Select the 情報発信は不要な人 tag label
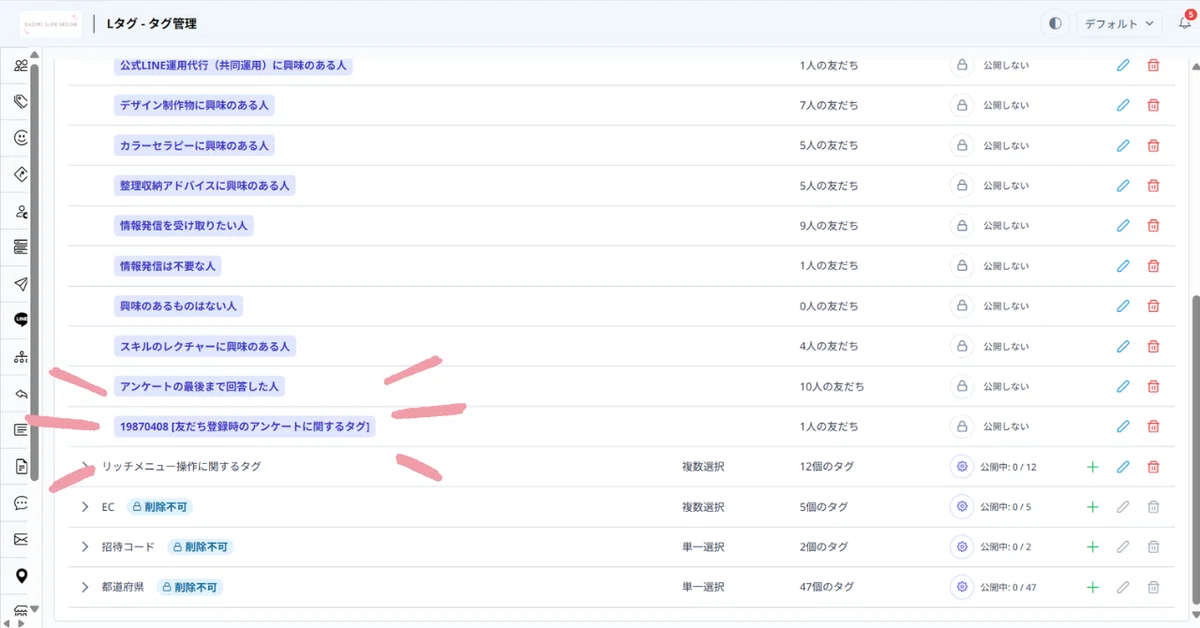 [168, 266]
